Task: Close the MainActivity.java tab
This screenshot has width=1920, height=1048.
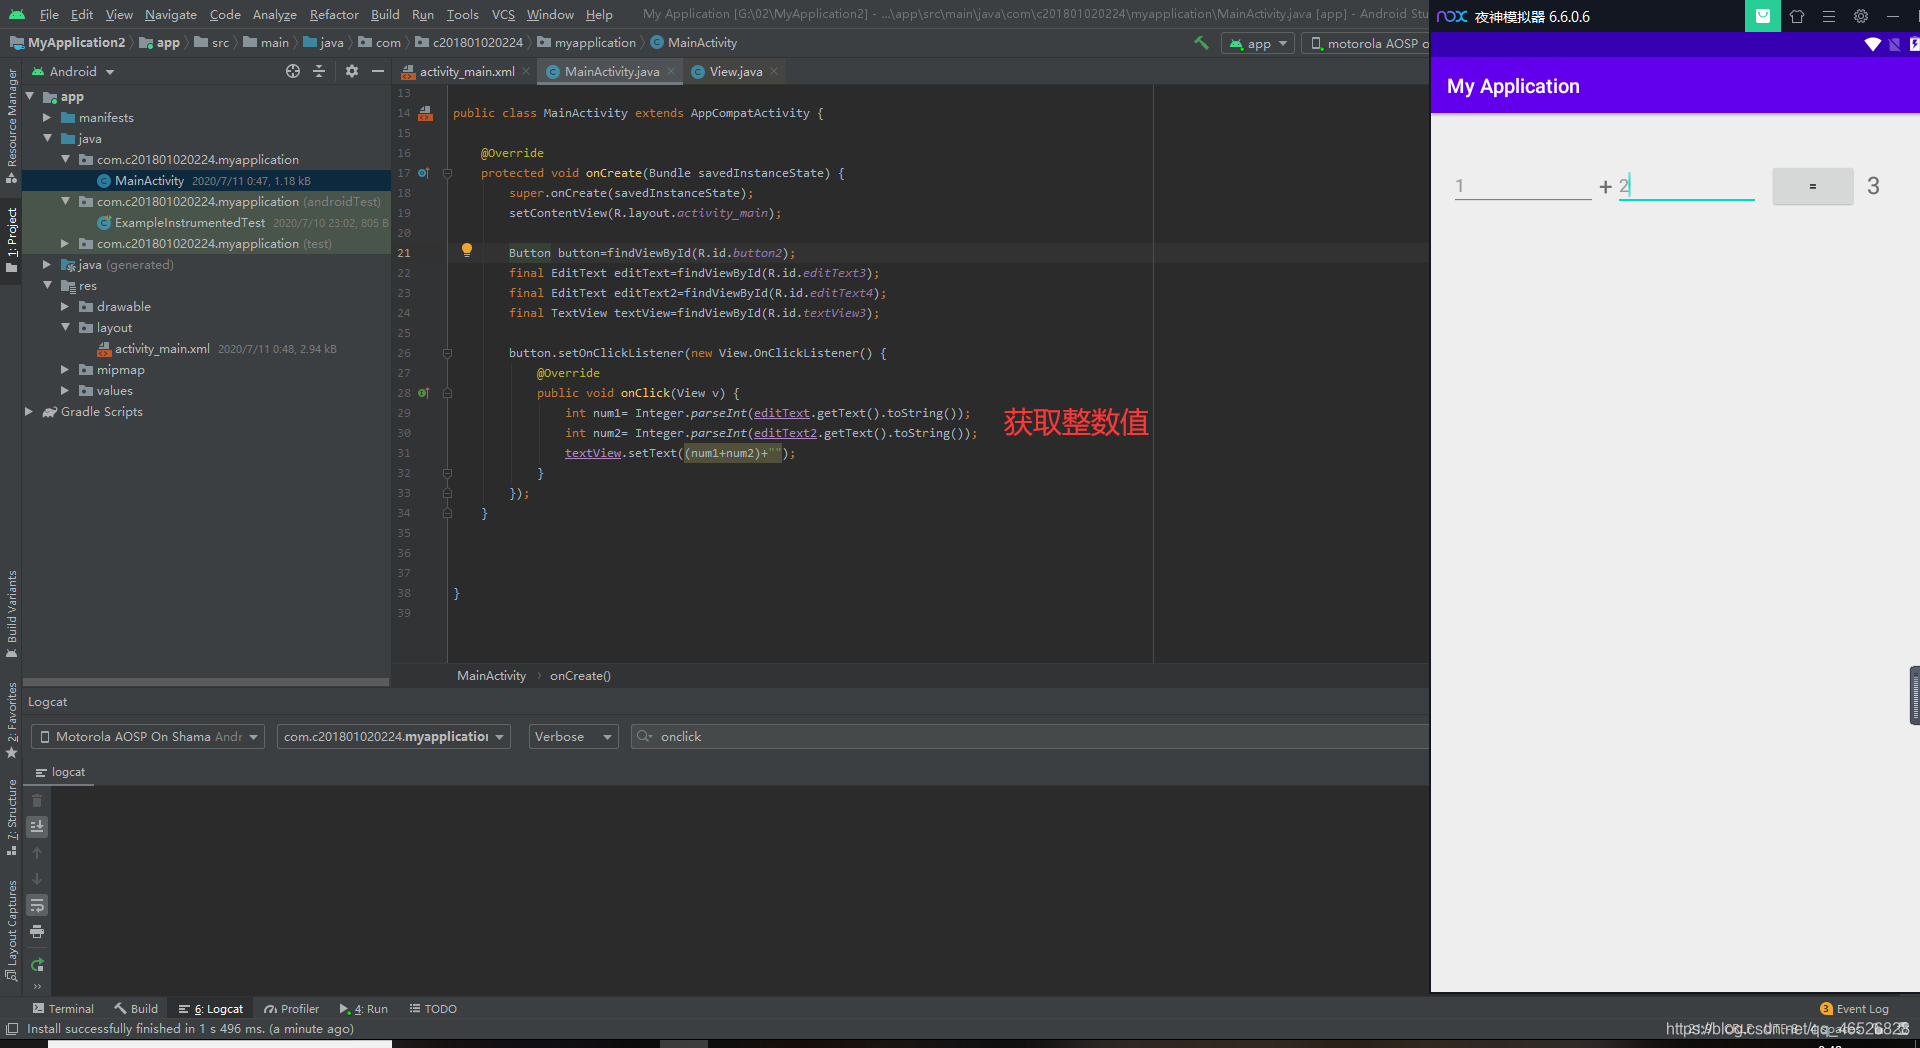Action: (672, 71)
